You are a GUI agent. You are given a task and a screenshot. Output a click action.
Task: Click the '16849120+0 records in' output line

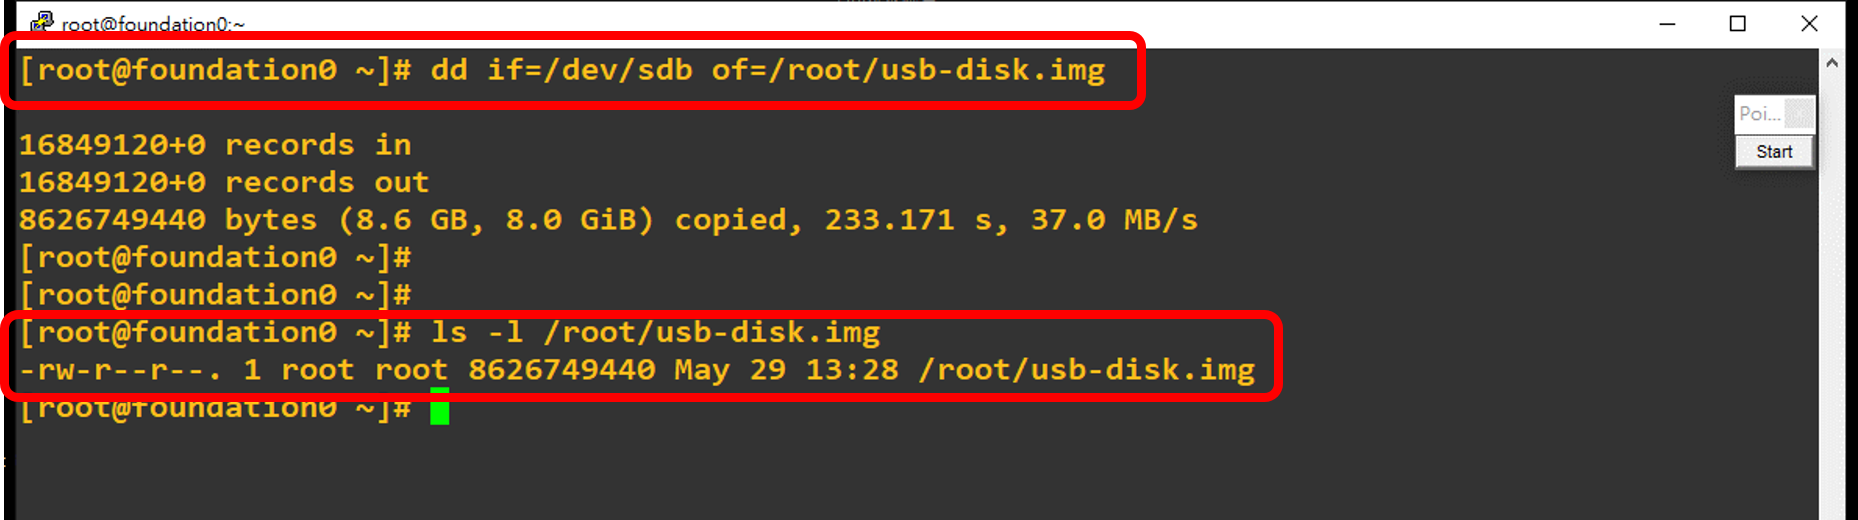point(215,145)
